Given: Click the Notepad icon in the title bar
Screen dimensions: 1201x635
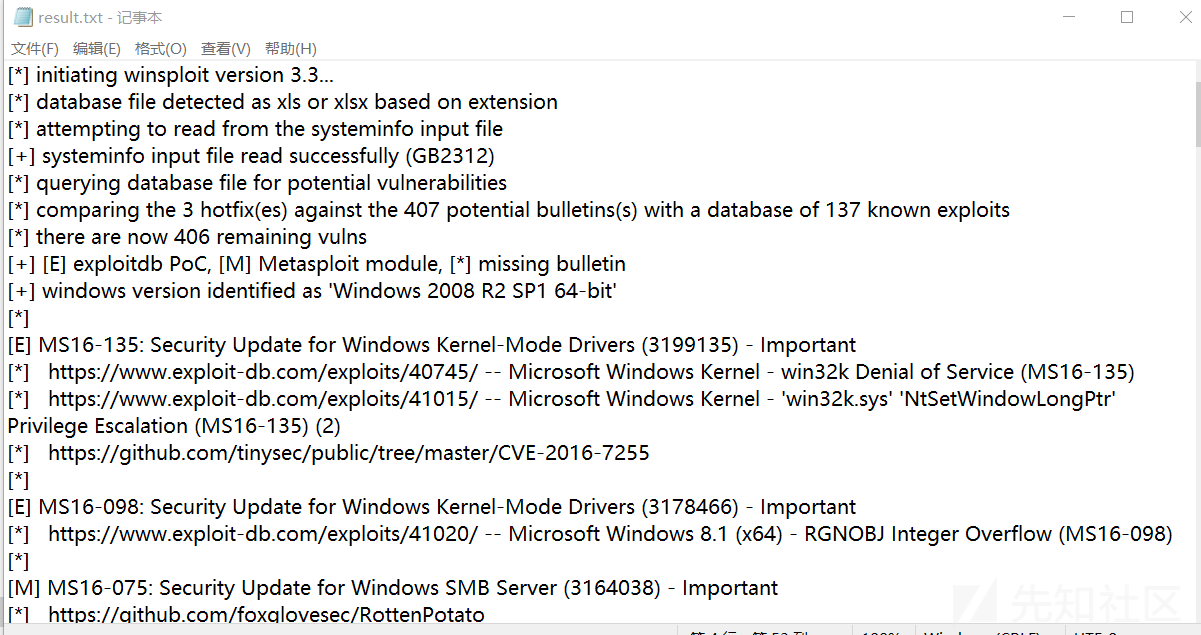Looking at the screenshot, I should [22, 17].
